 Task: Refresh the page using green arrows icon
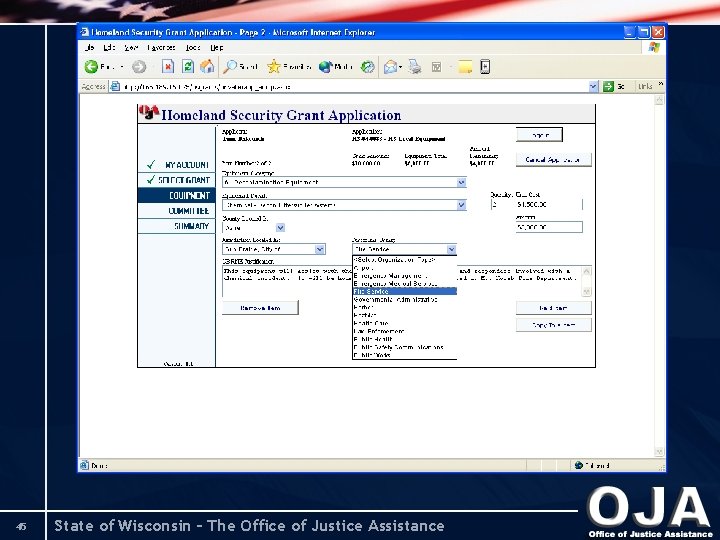[x=188, y=67]
